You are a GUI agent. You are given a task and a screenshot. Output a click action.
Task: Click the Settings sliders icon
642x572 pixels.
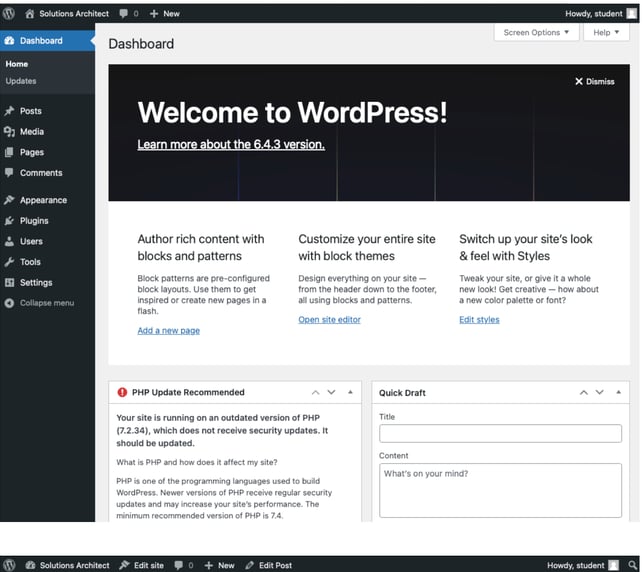pos(9,283)
